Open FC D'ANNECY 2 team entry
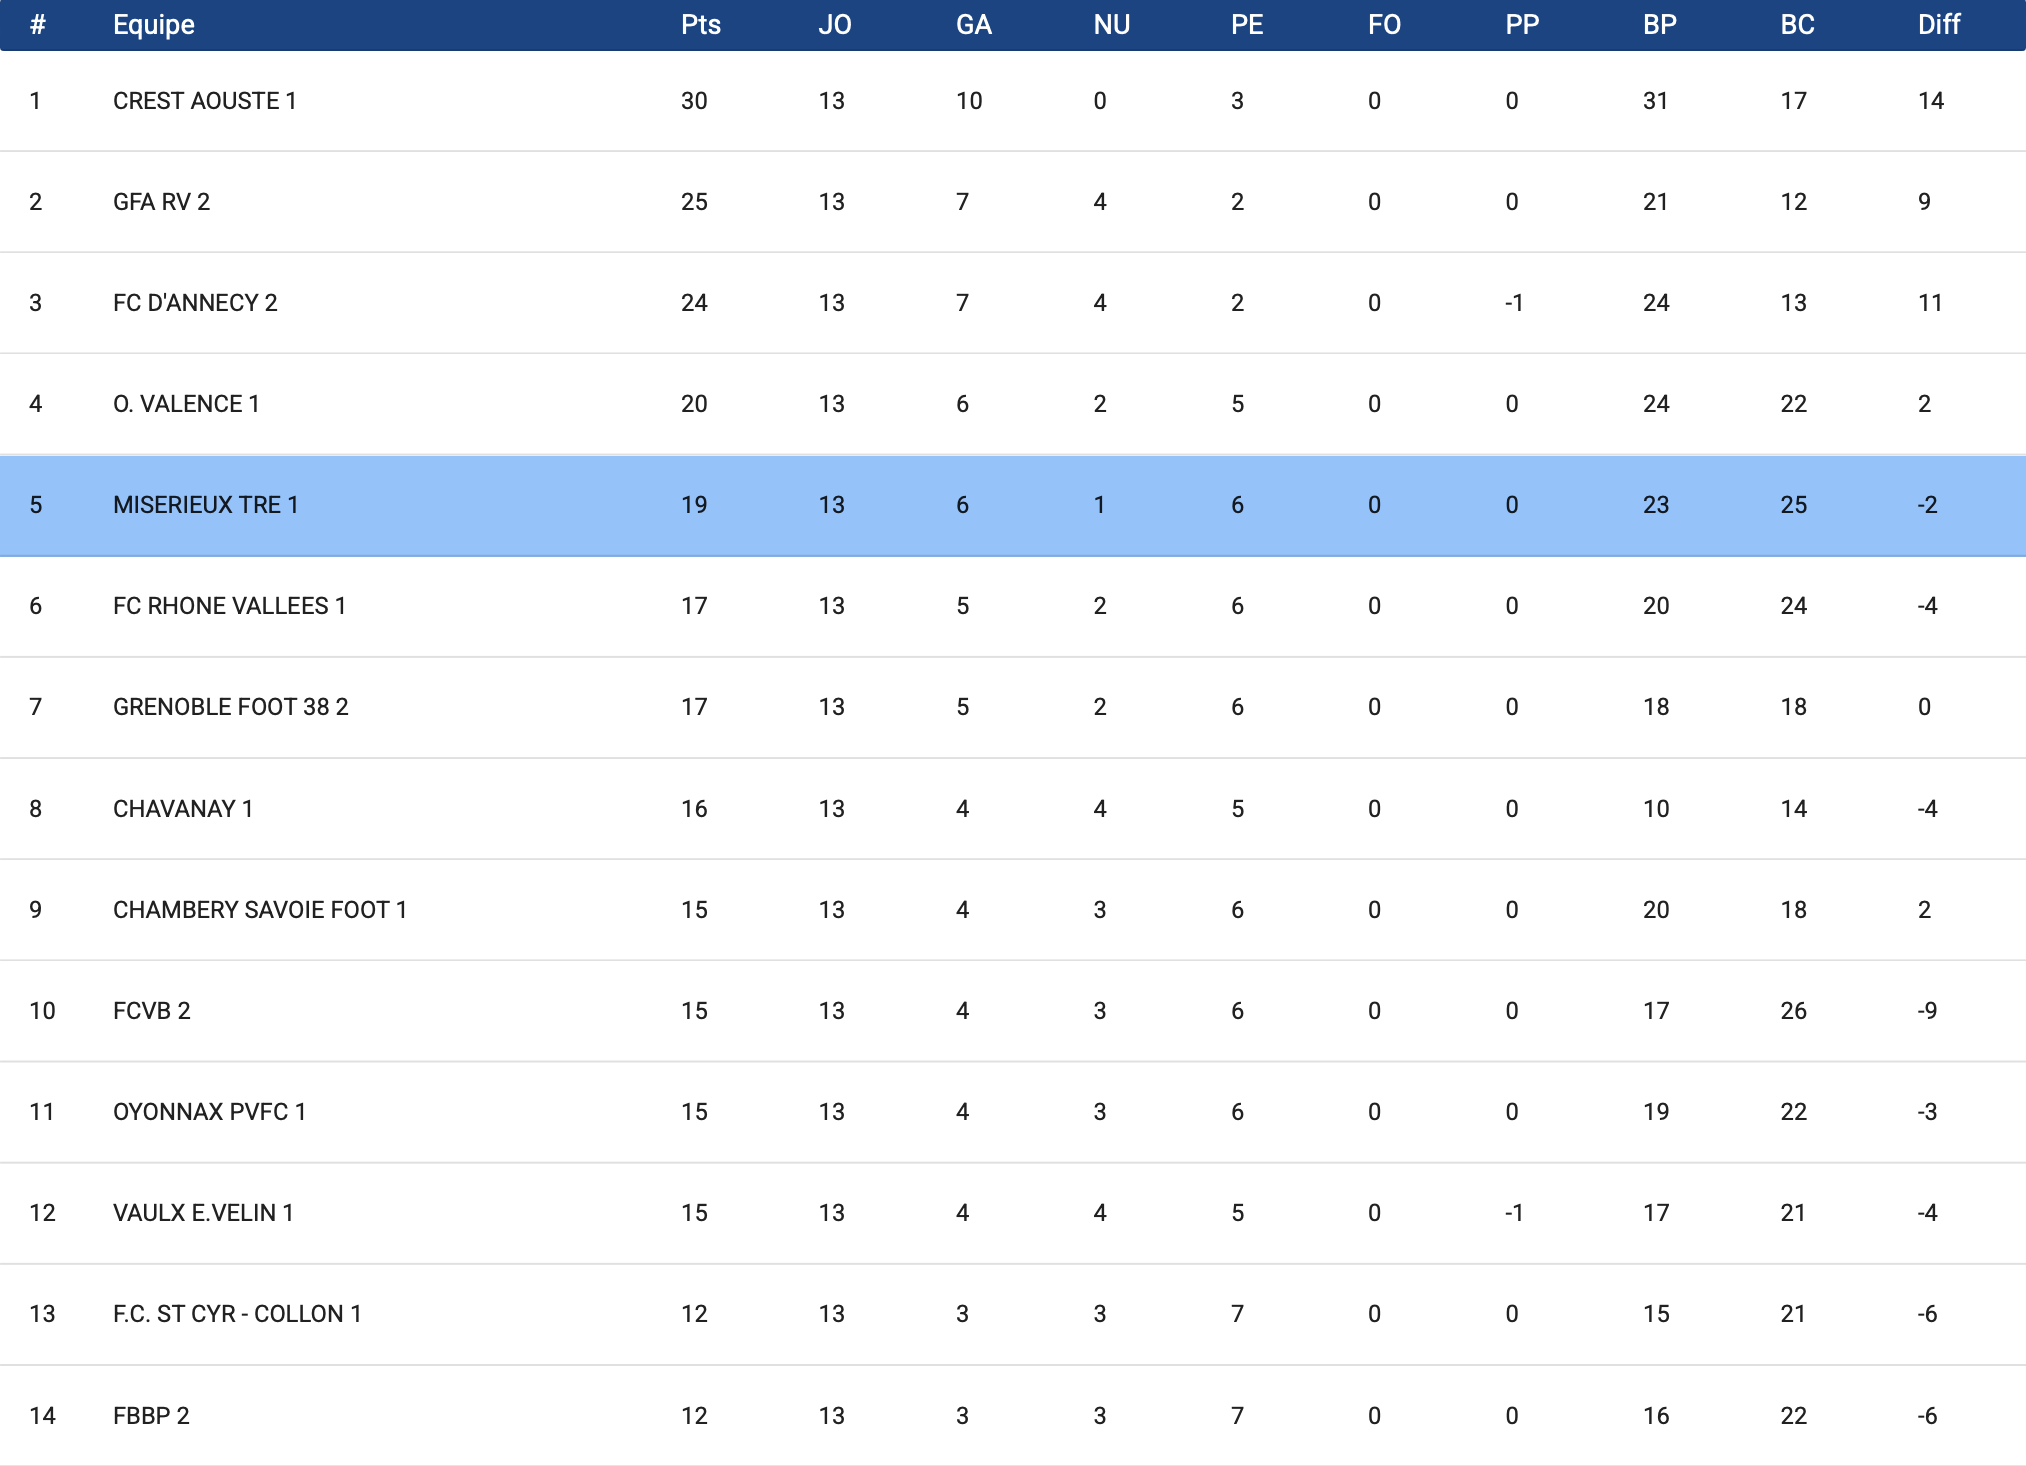Image resolution: width=2026 pixels, height=1466 pixels. point(195,303)
